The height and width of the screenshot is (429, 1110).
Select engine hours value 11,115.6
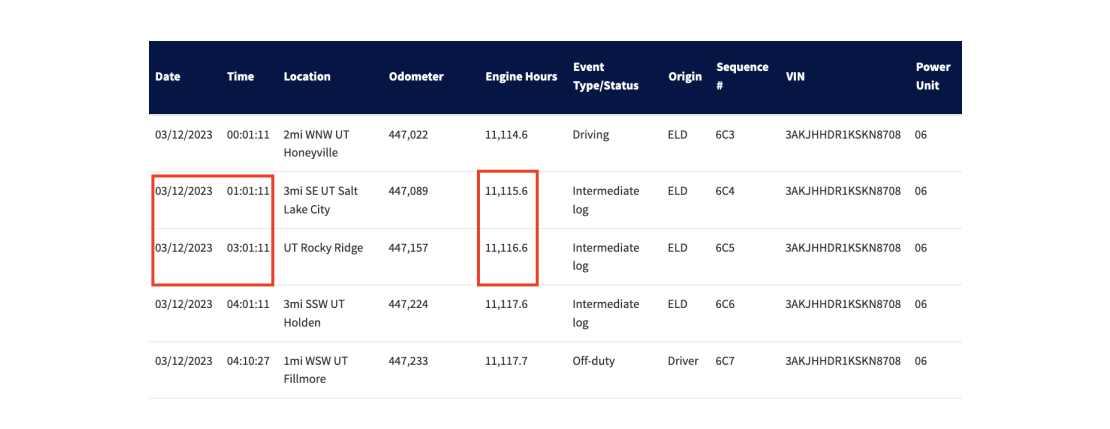coord(506,191)
